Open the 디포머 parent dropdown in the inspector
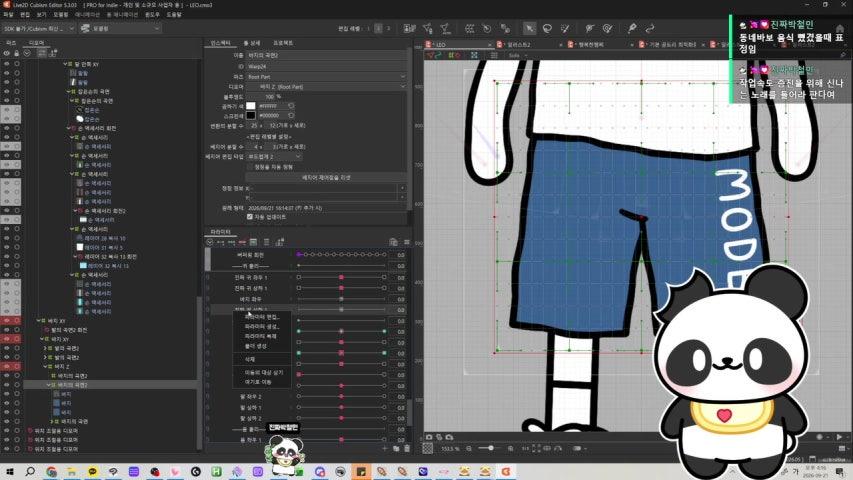The height and width of the screenshot is (480, 853). coord(326,87)
